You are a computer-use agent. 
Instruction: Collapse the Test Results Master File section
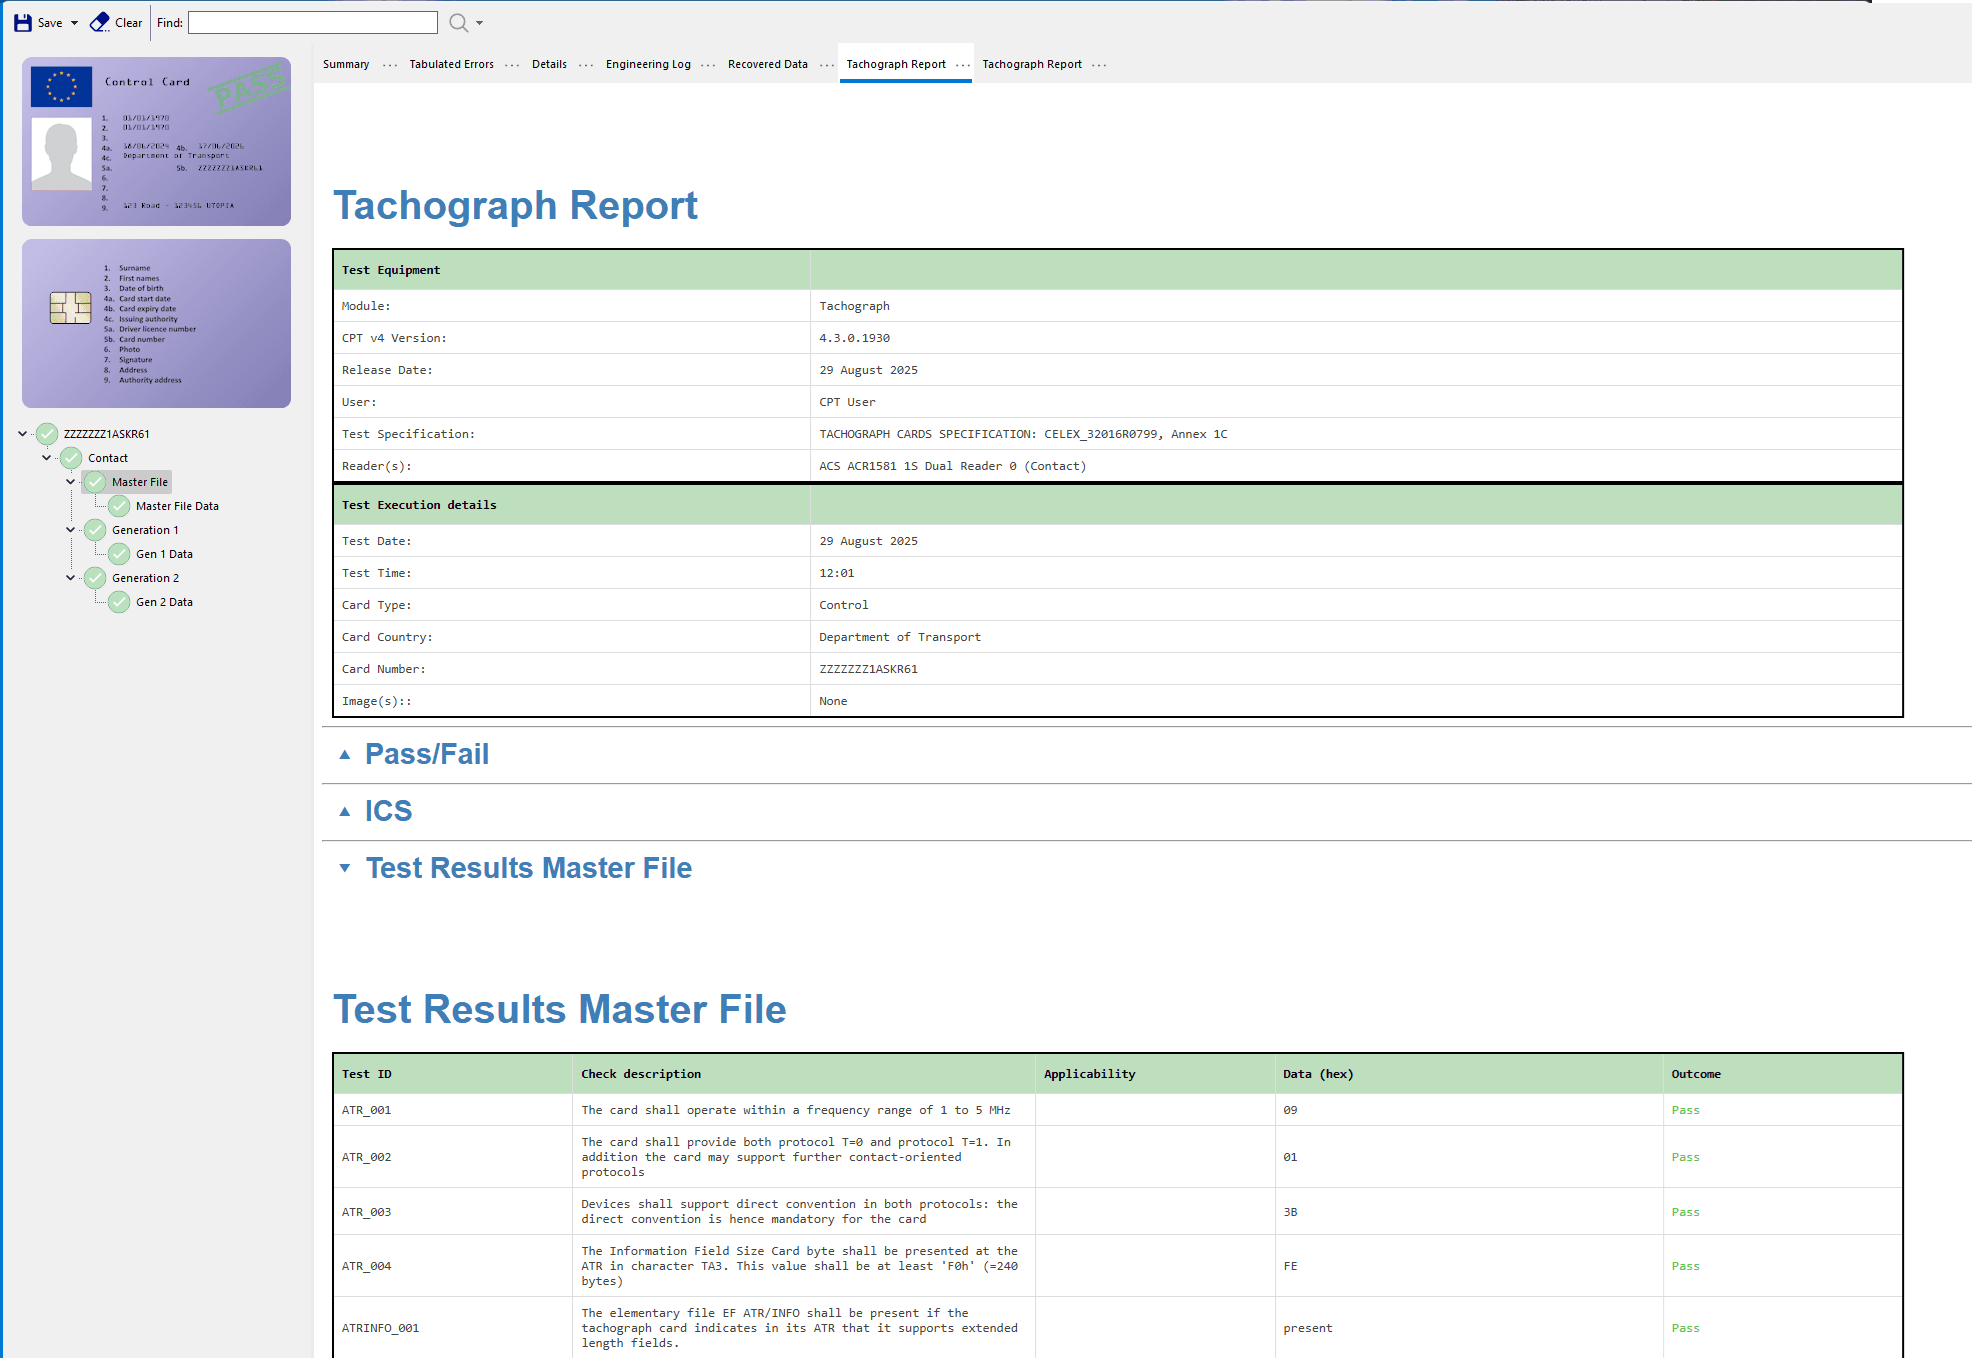pyautogui.click(x=345, y=867)
